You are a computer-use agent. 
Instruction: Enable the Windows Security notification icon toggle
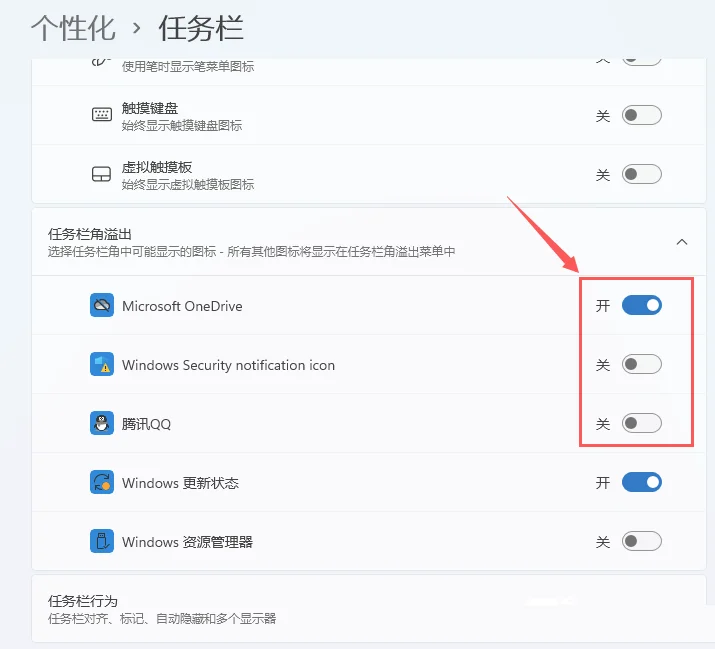[641, 365]
